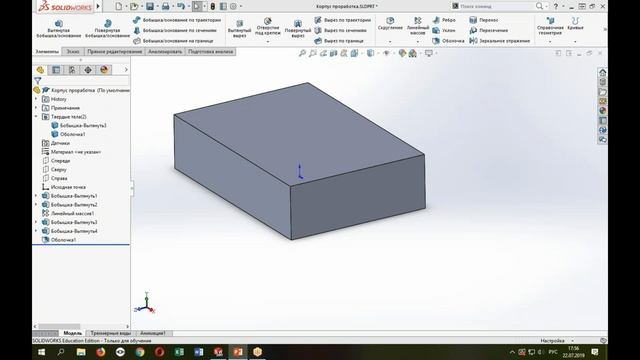Expand Бобышка-Вытянуть1 feature node

(36, 196)
